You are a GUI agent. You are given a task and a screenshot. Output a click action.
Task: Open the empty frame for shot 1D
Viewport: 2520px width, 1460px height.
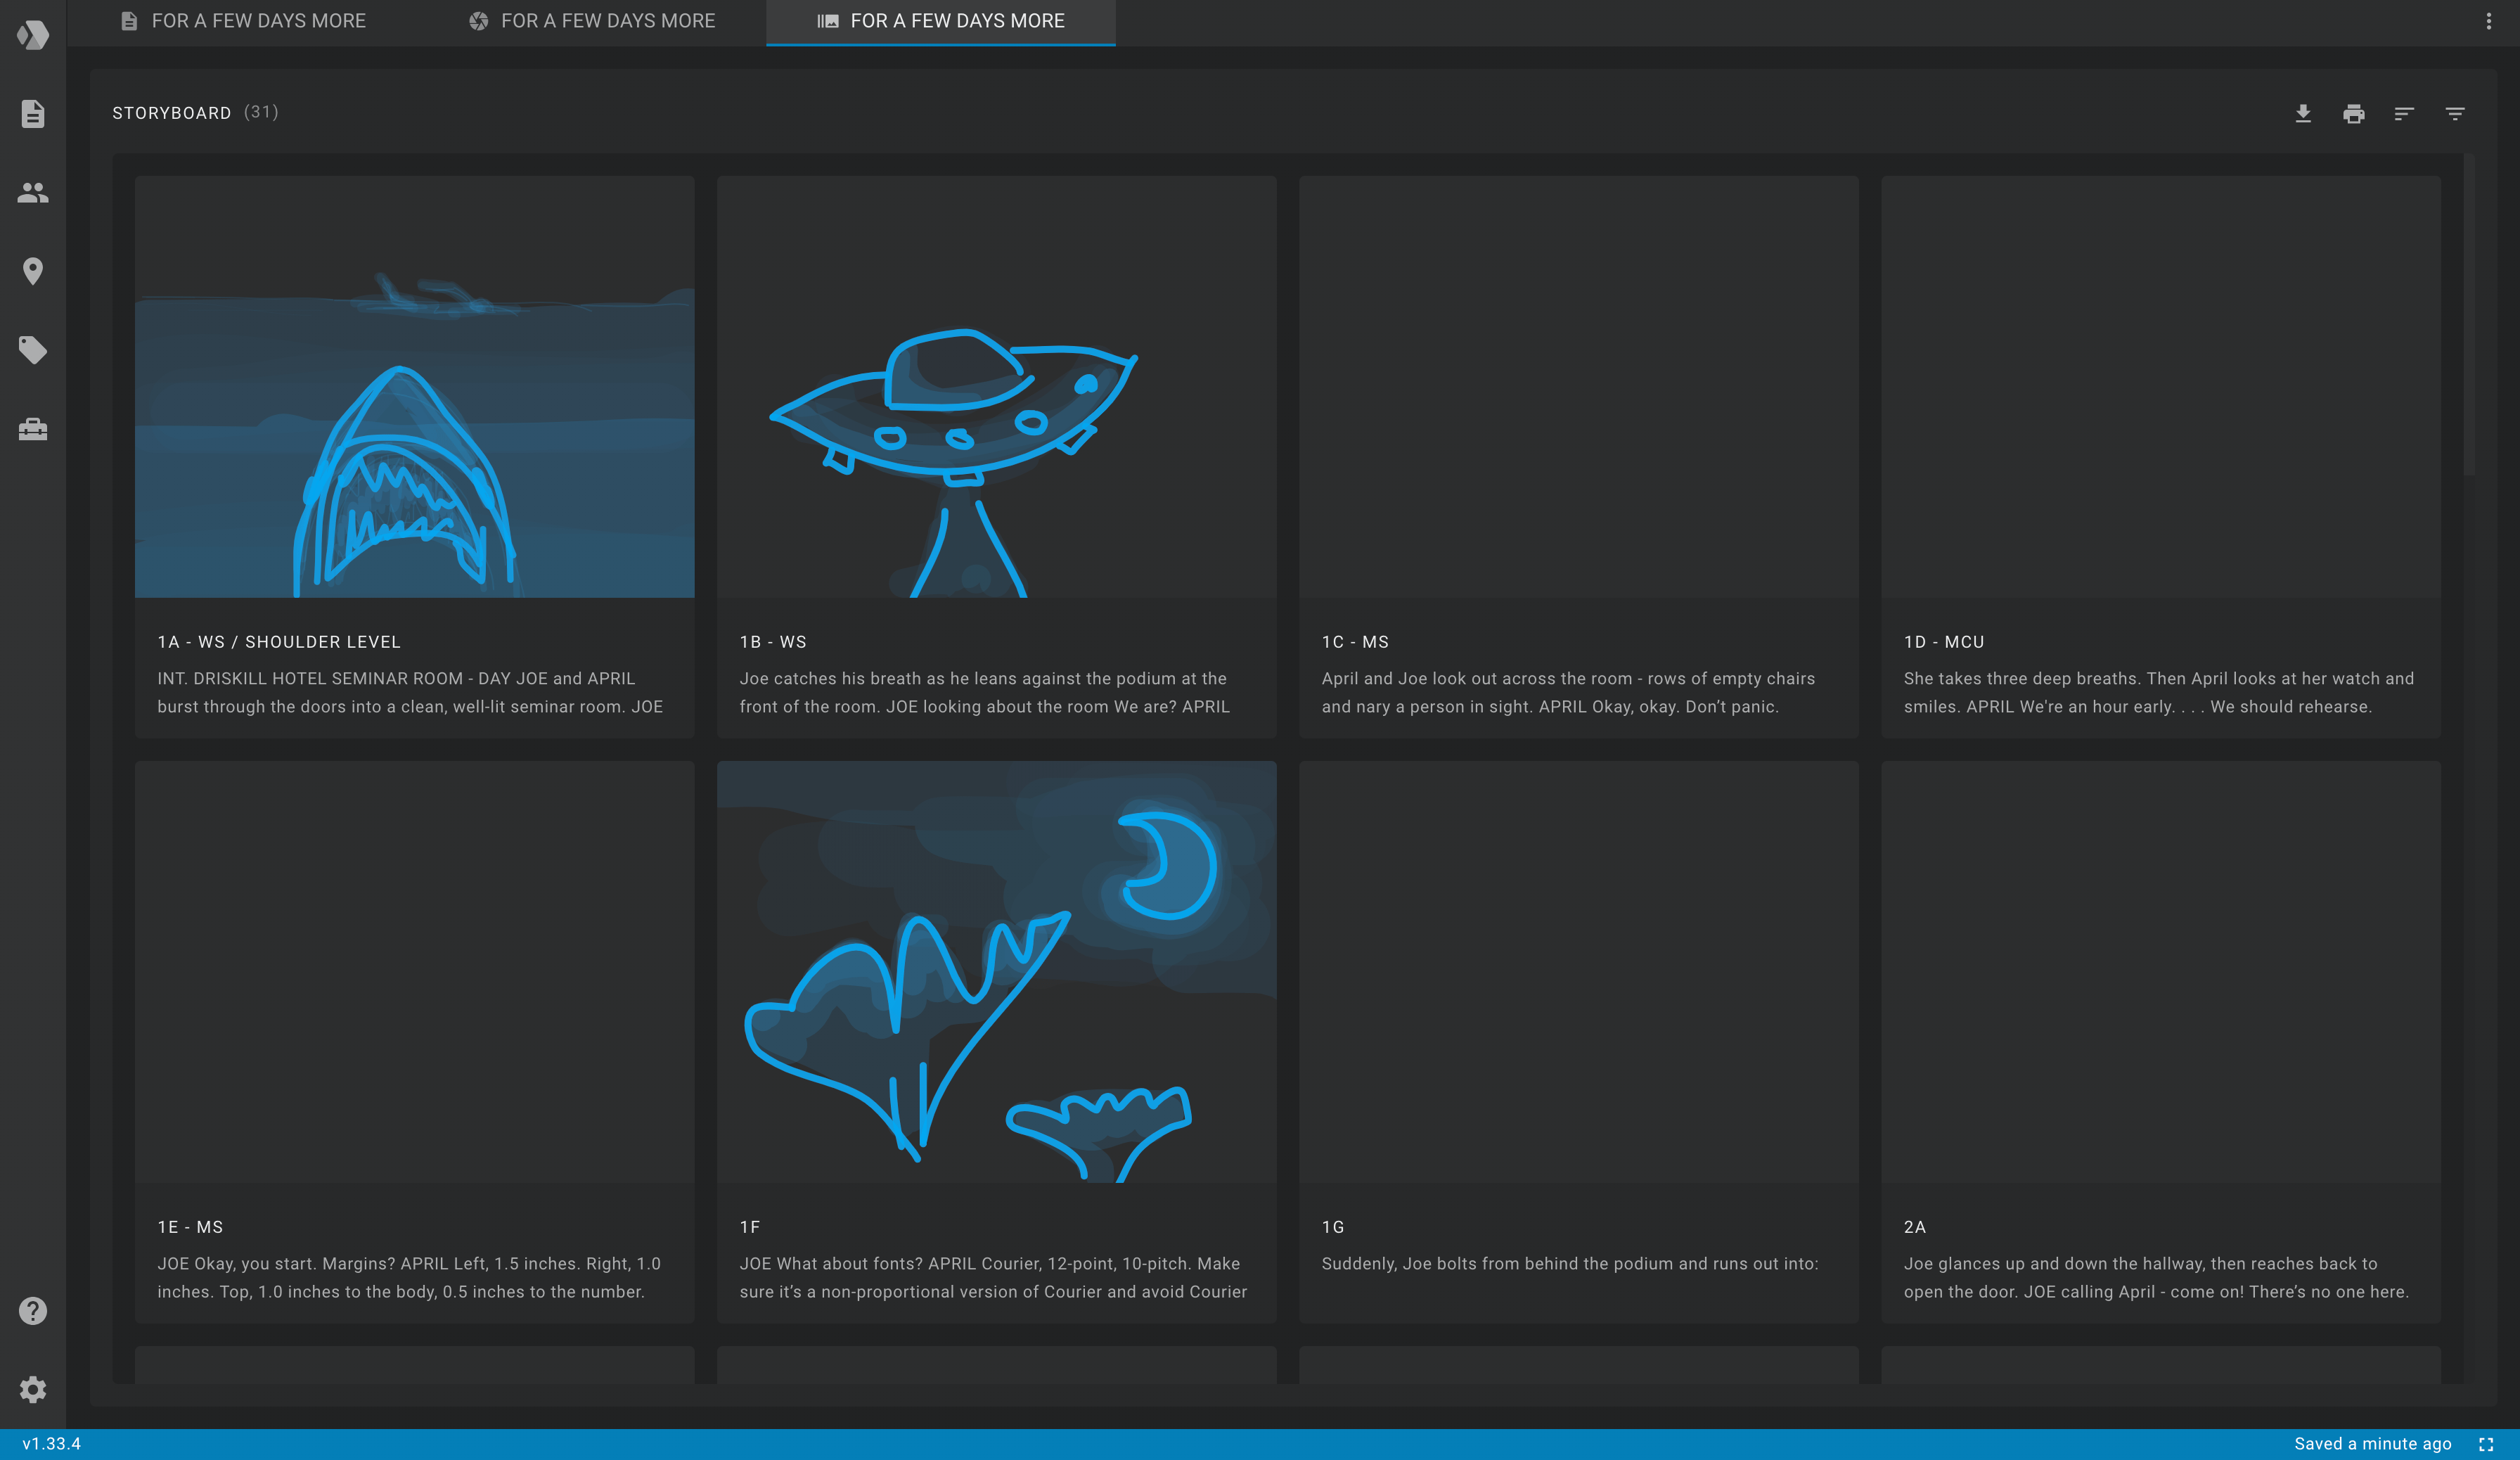(x=2161, y=387)
